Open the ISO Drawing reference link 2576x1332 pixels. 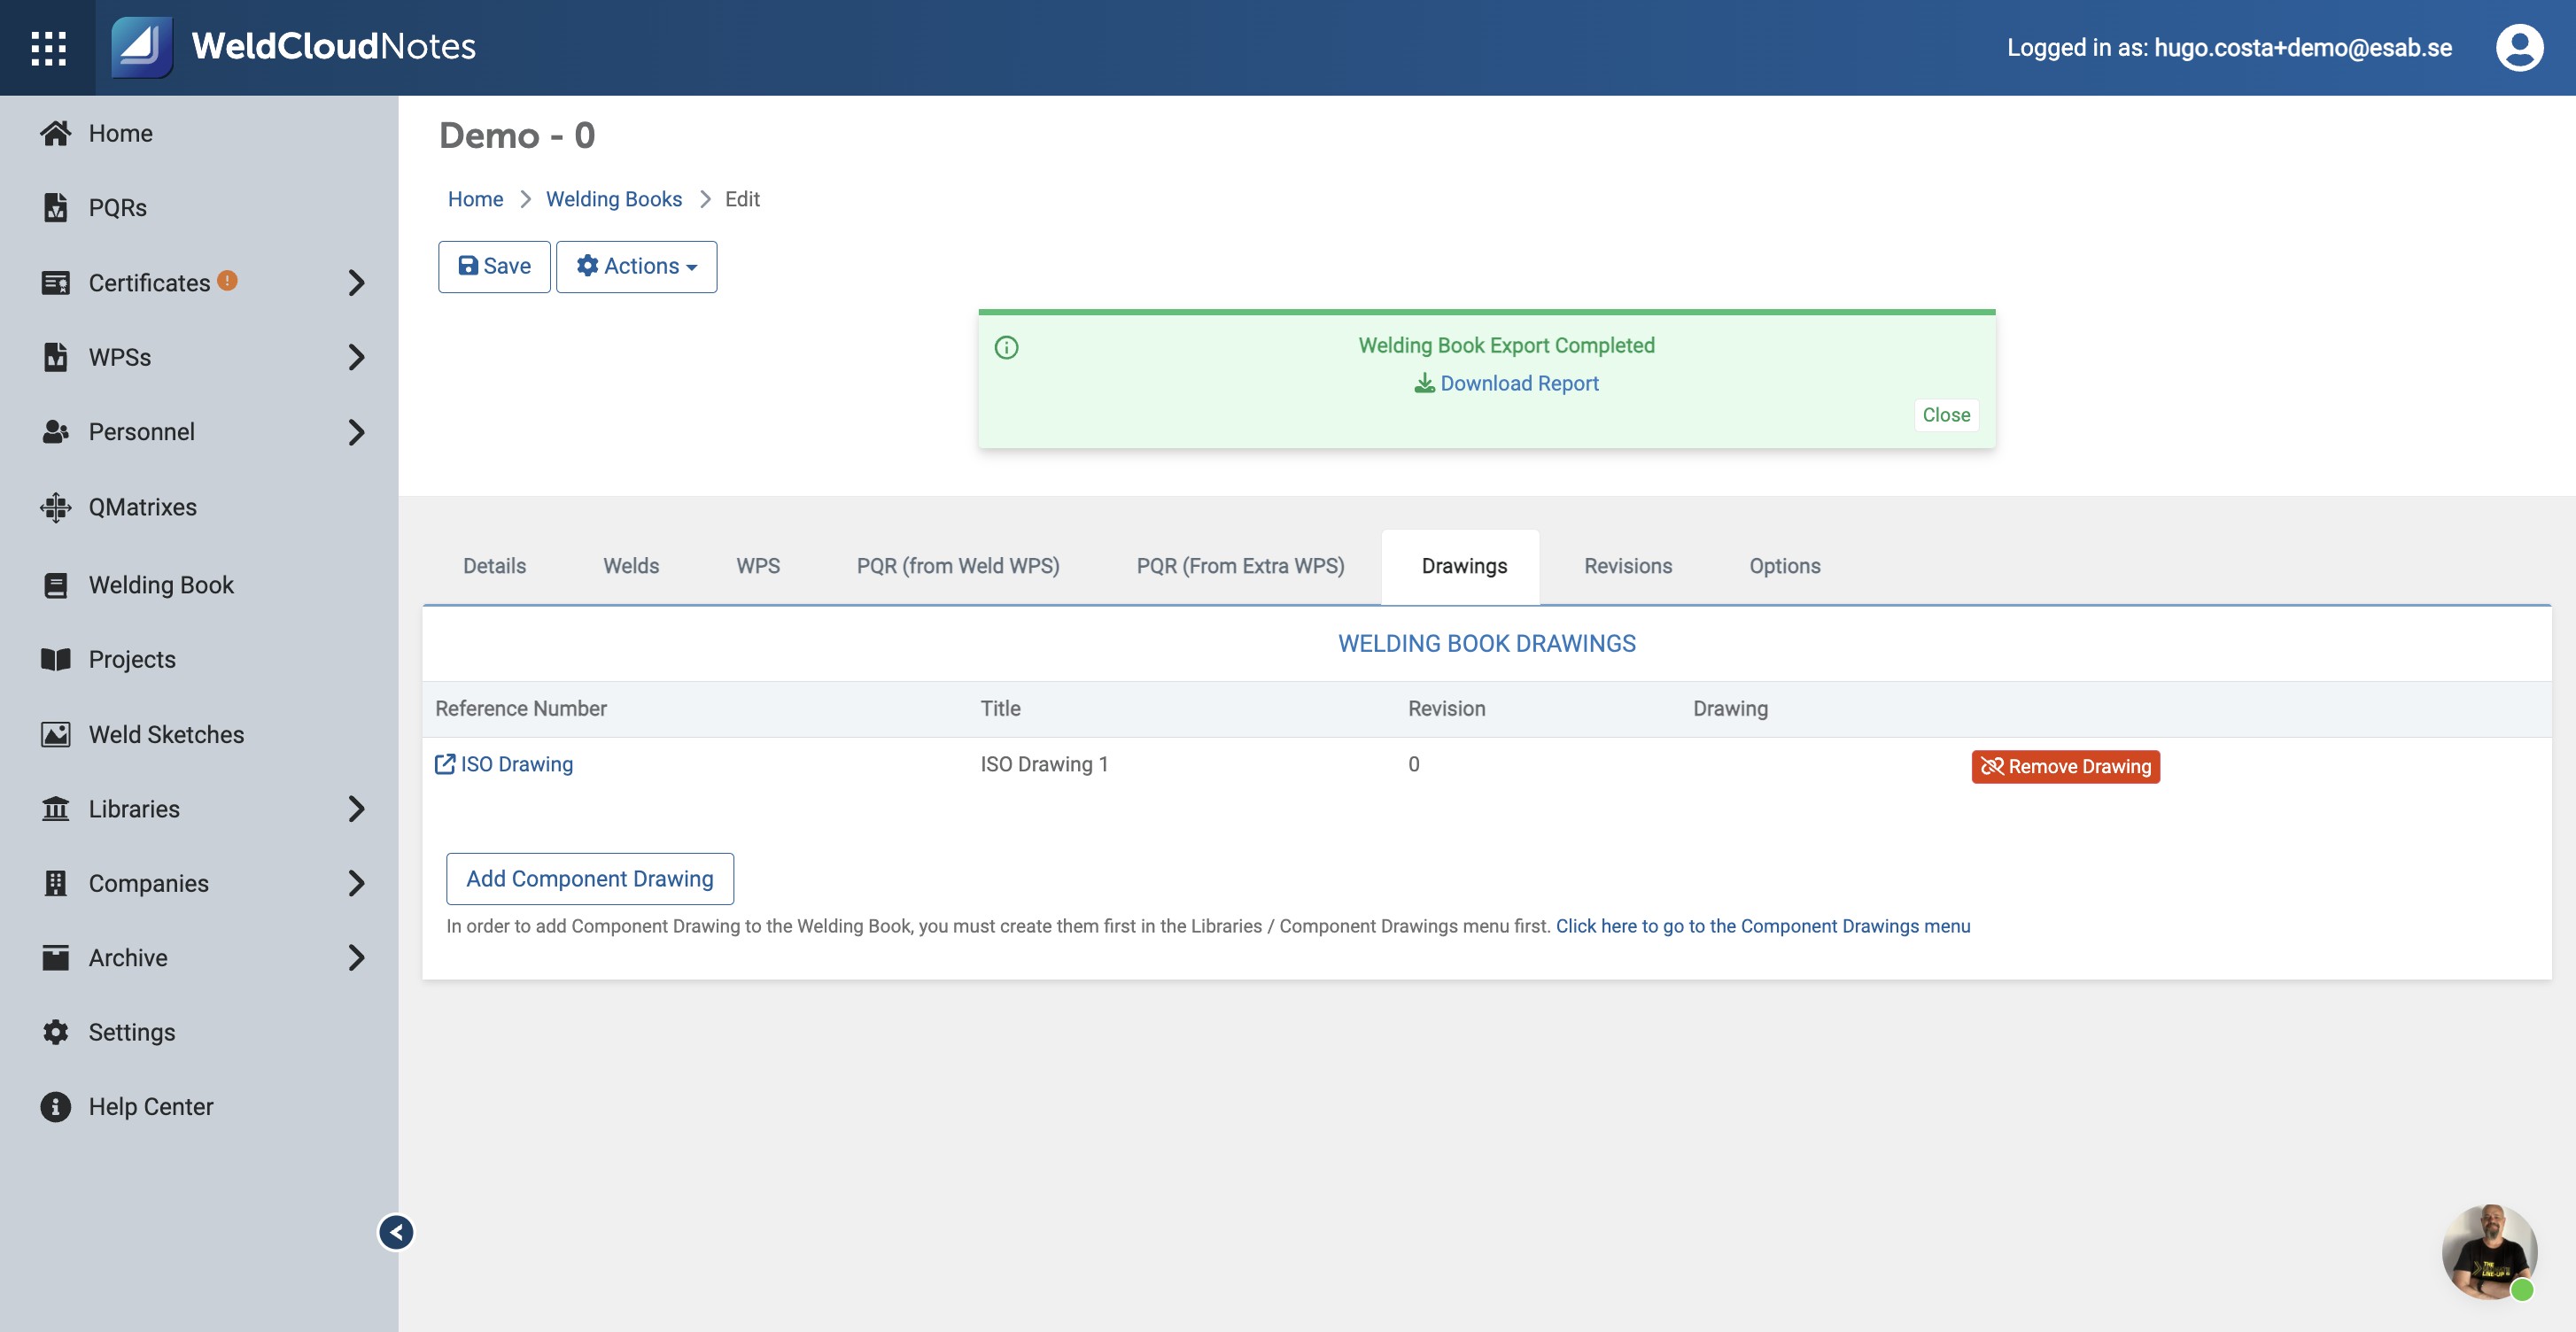coord(516,764)
